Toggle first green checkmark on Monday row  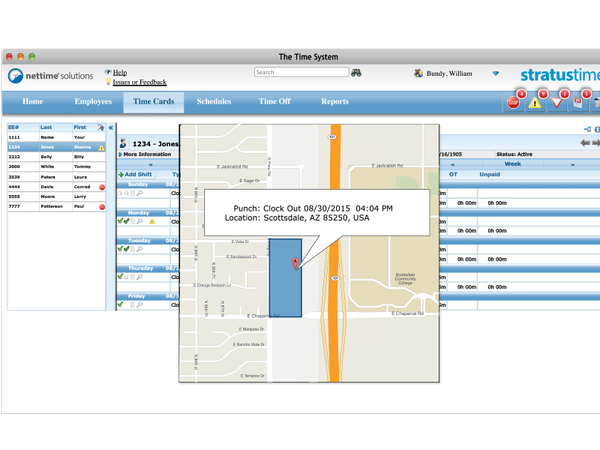click(x=120, y=221)
